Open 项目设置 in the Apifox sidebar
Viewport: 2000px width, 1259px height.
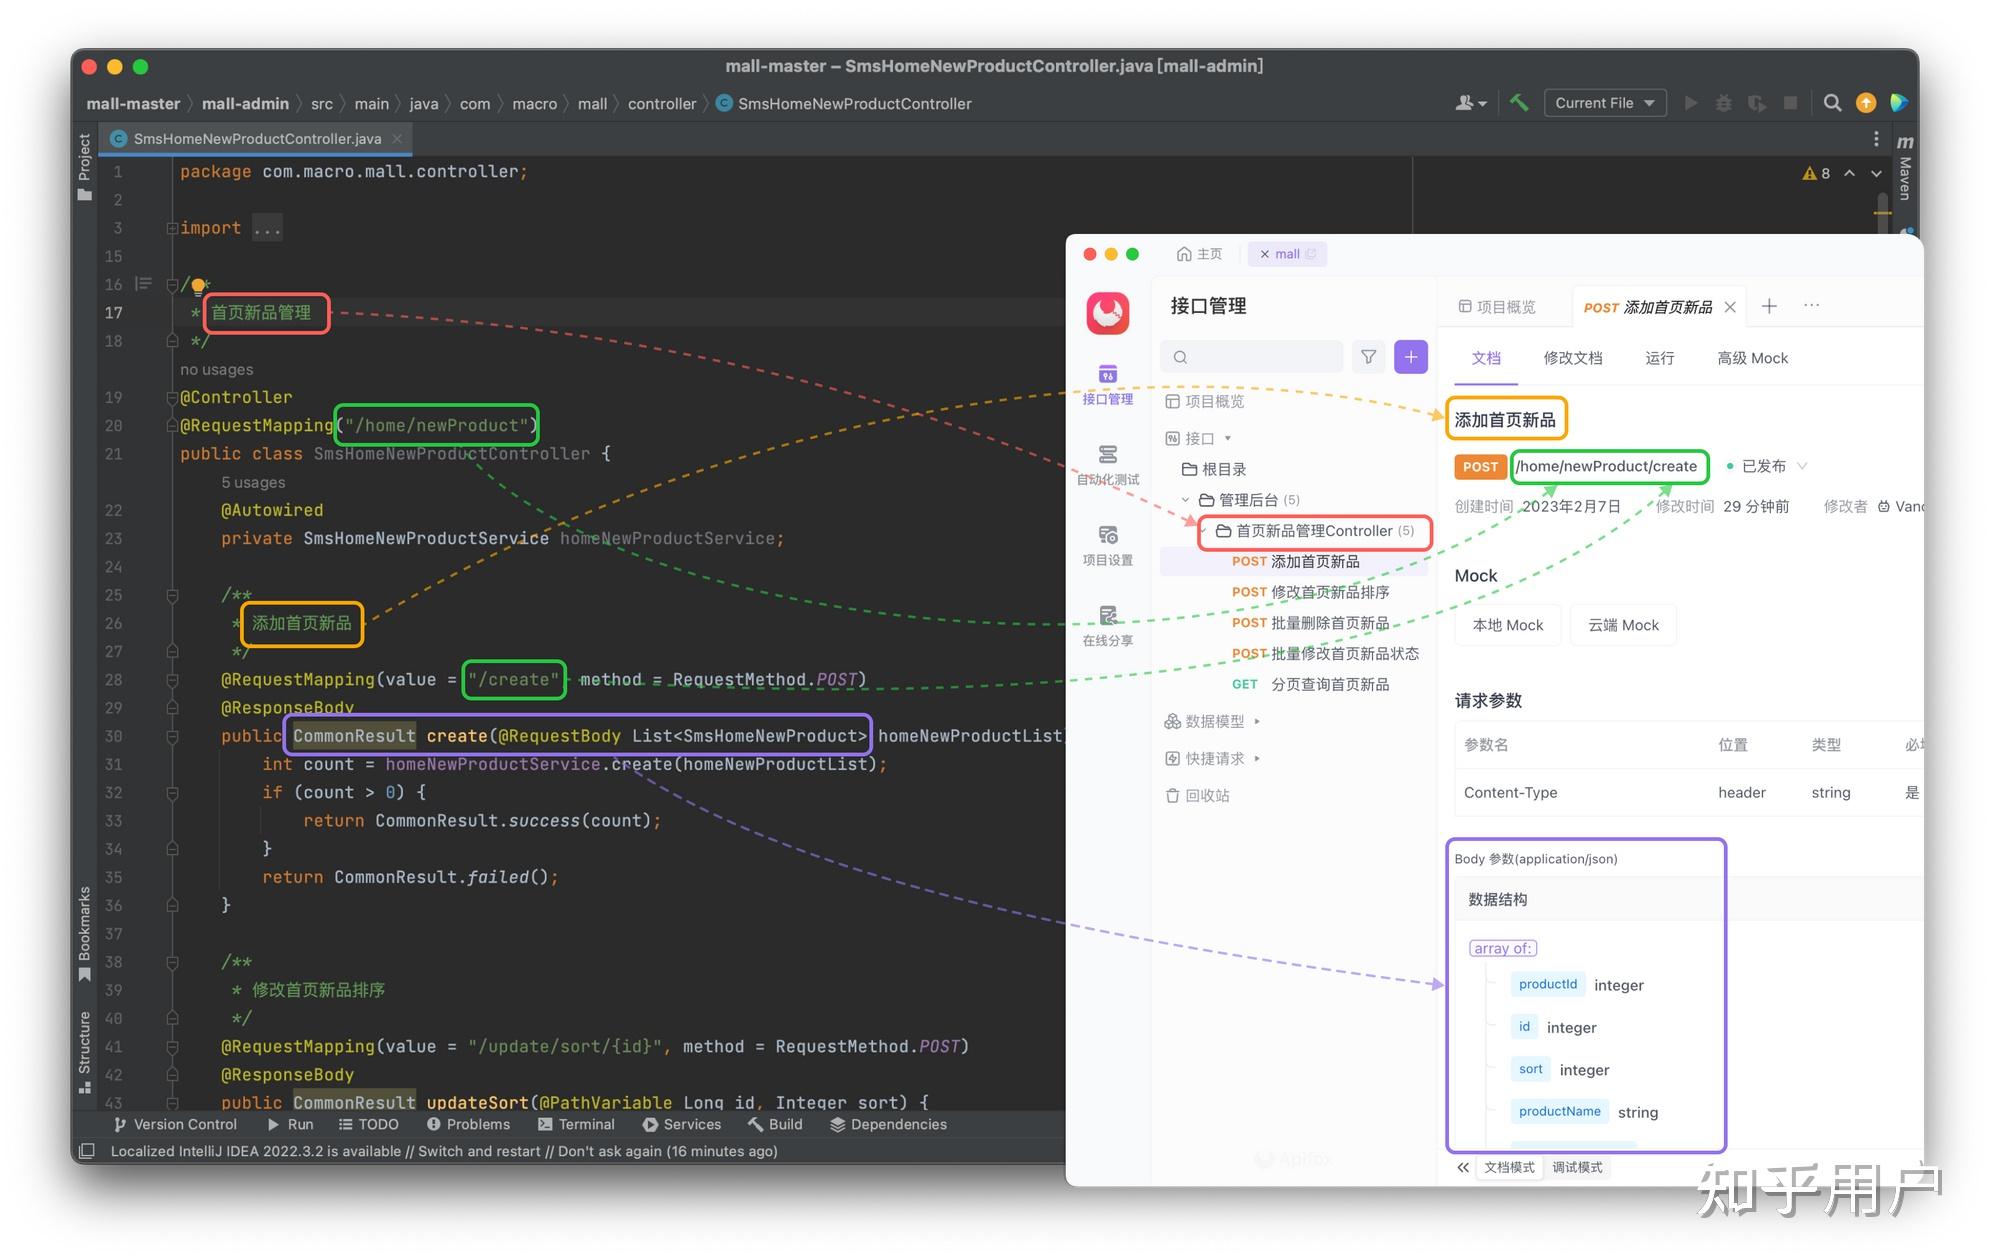1108,546
